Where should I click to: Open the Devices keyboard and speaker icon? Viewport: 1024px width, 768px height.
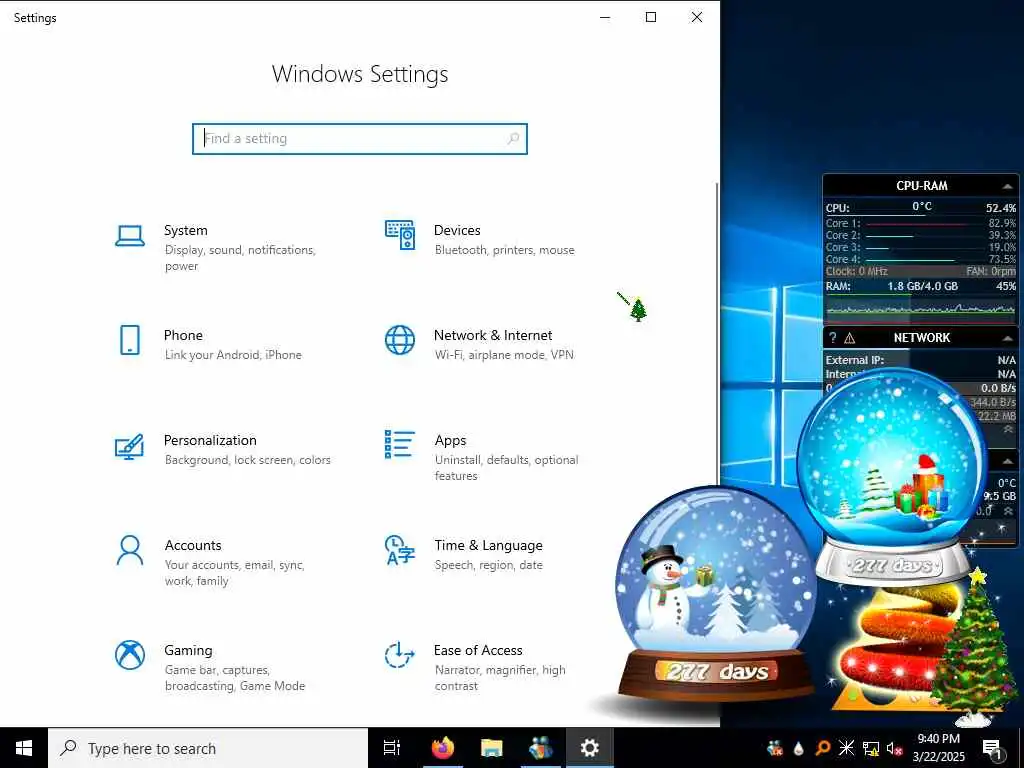[x=400, y=234]
